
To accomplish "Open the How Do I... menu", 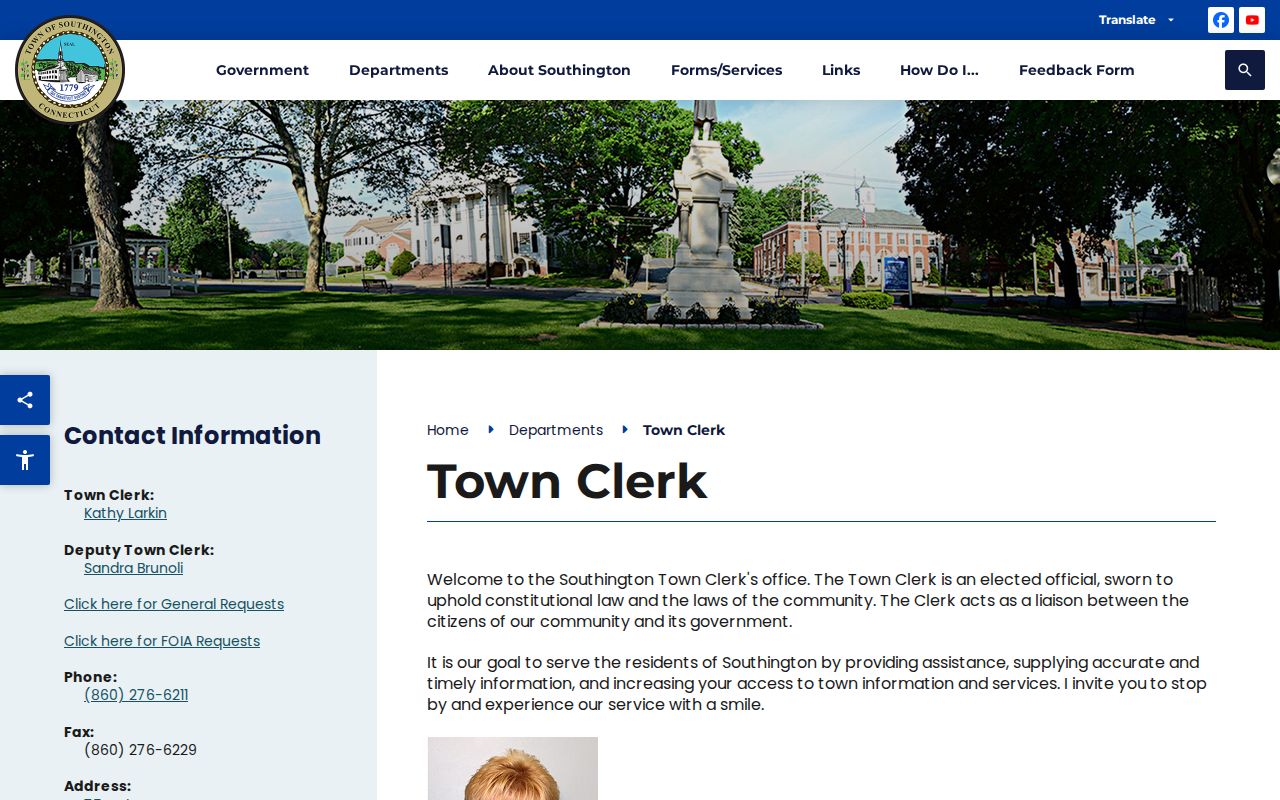I will coord(939,70).
